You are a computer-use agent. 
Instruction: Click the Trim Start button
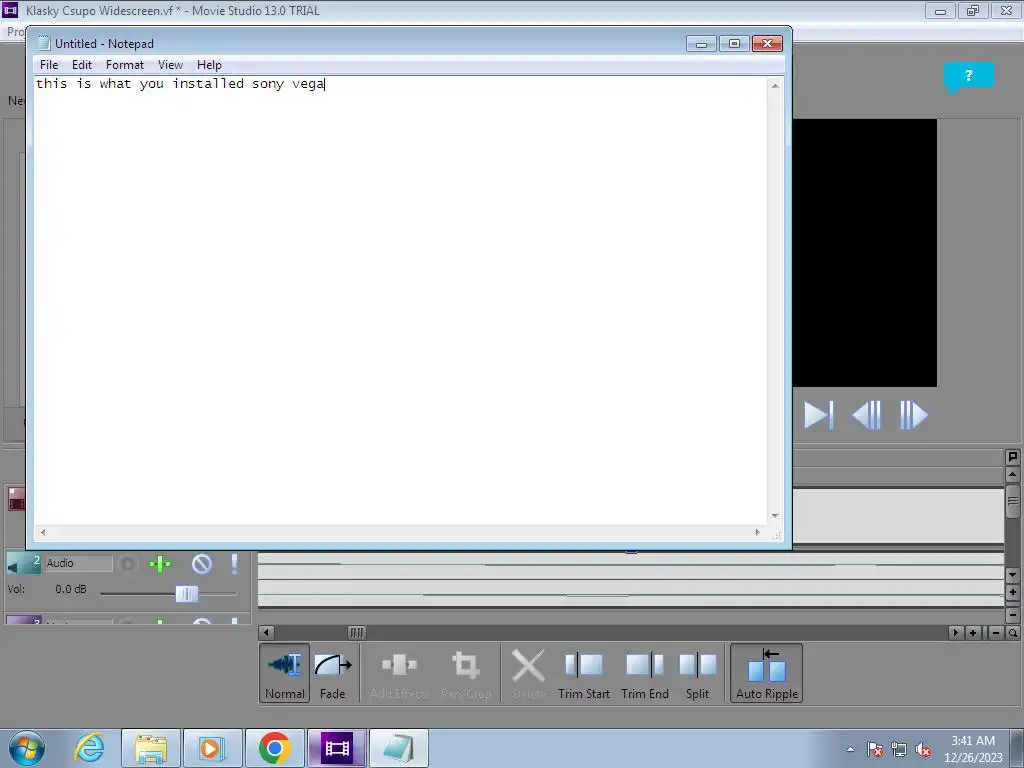pos(583,673)
